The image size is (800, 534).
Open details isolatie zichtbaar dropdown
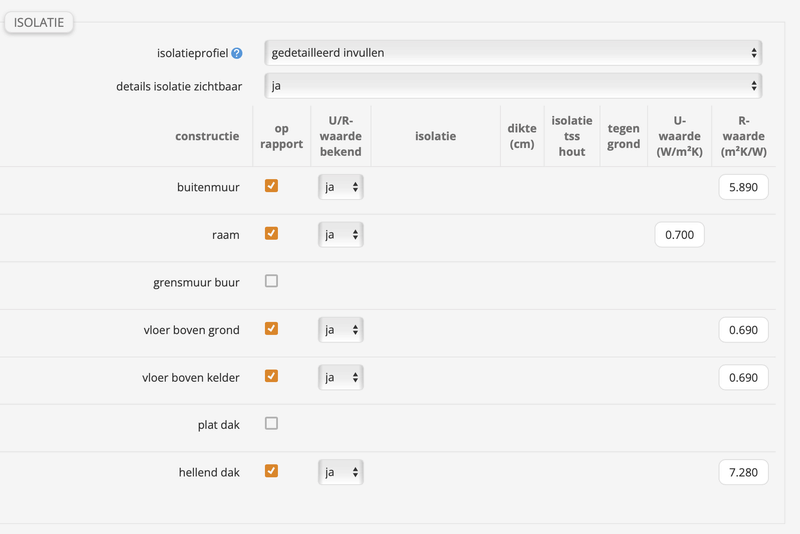click(x=513, y=86)
